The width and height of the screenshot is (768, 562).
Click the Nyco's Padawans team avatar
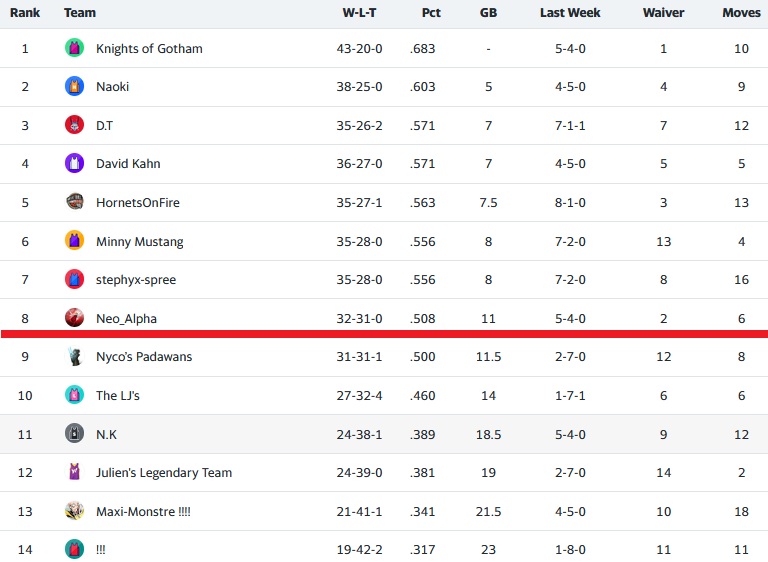tap(74, 357)
